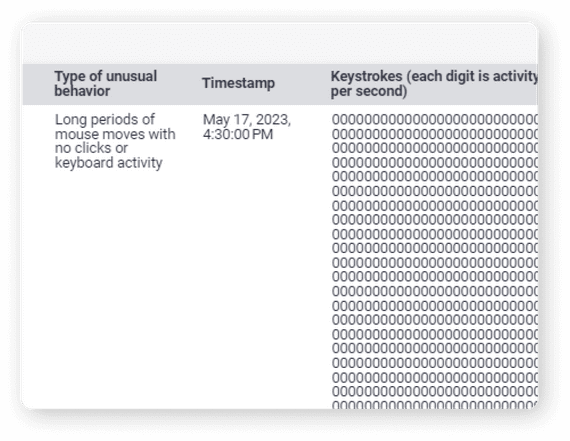Click the first line of keystroke zeros
Screen dimensions: 570x441
(434, 120)
